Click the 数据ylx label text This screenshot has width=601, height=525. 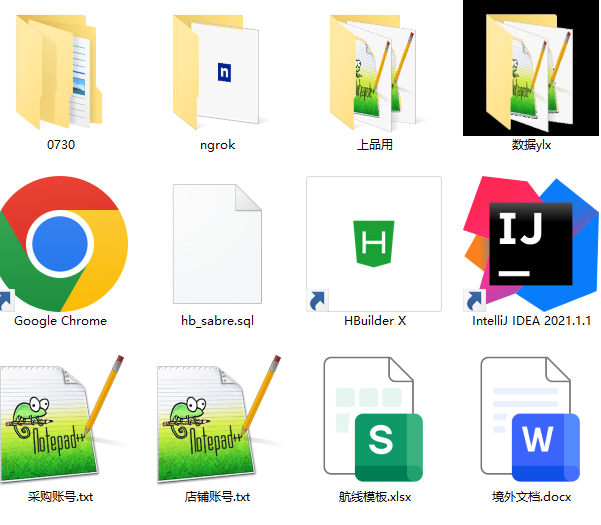point(531,145)
